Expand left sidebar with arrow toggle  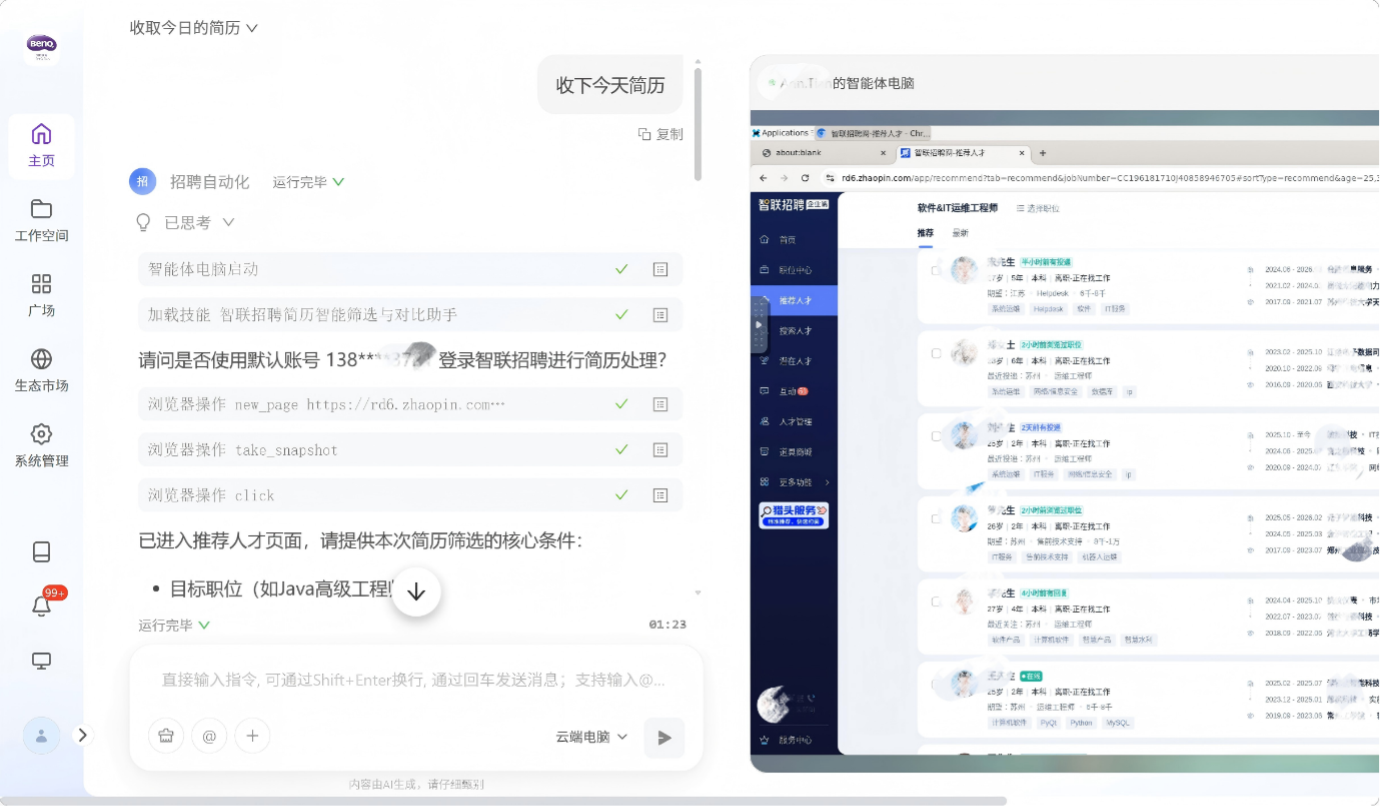coord(83,735)
